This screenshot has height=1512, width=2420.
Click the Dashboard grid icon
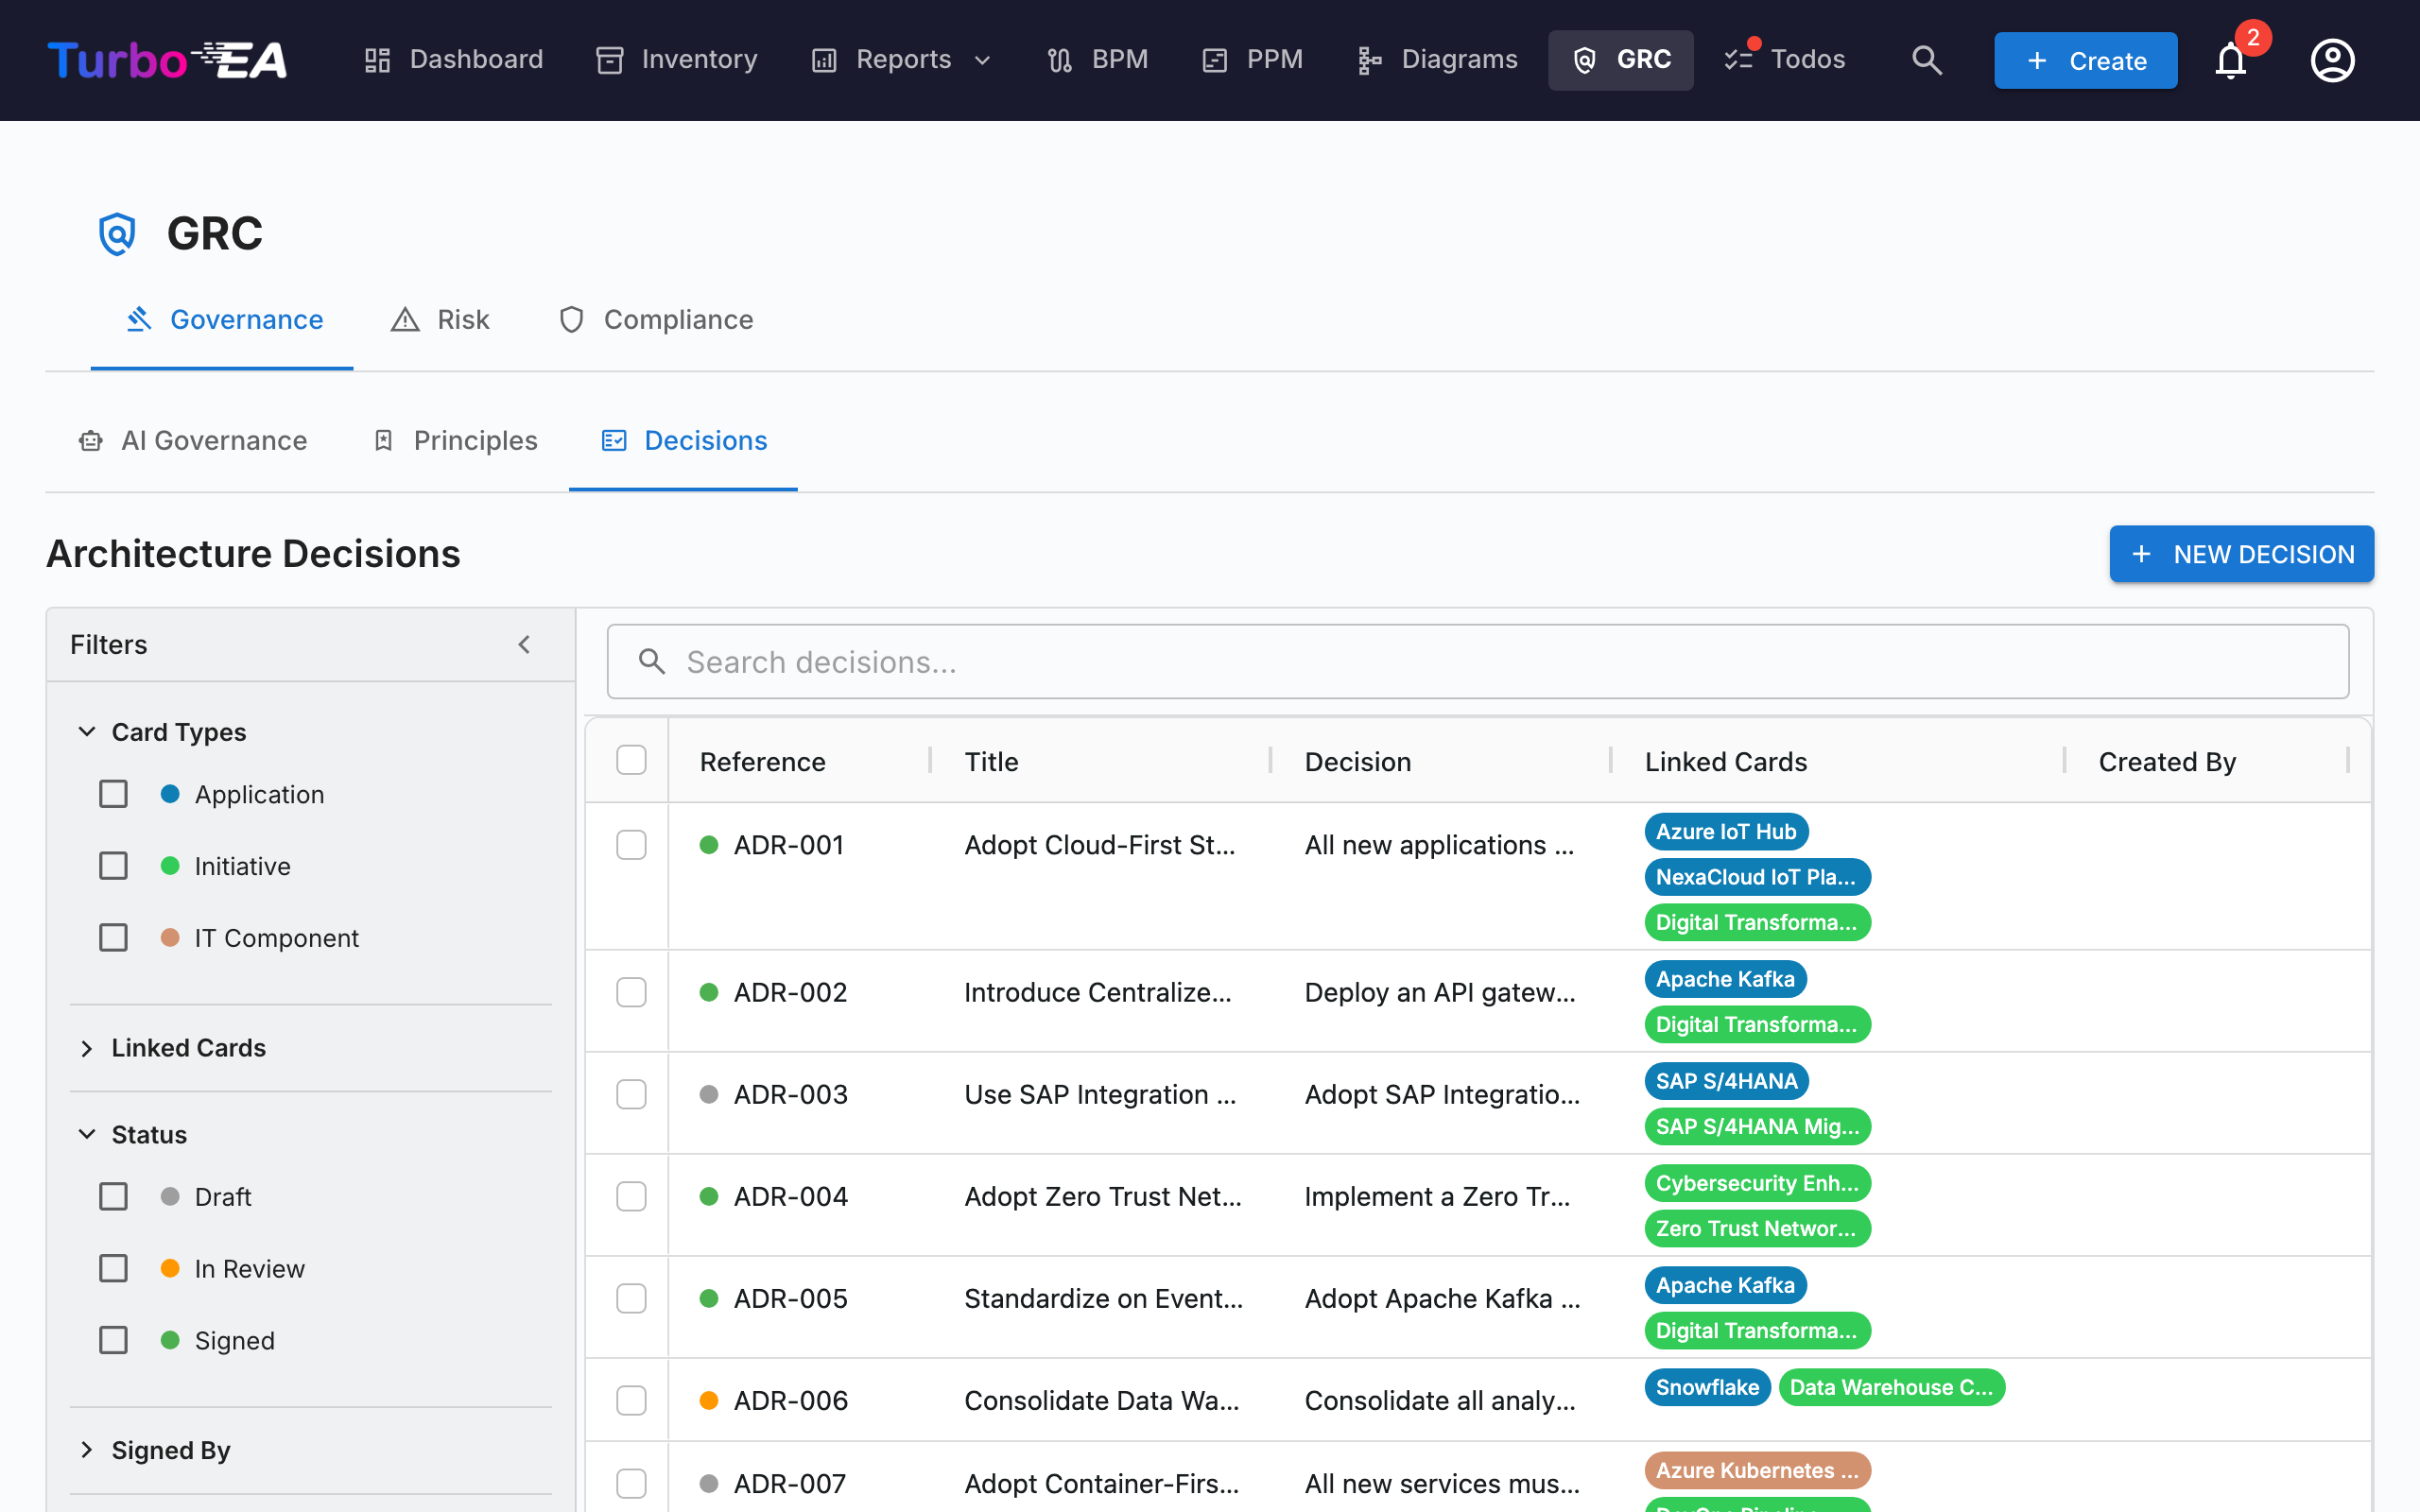coord(377,60)
